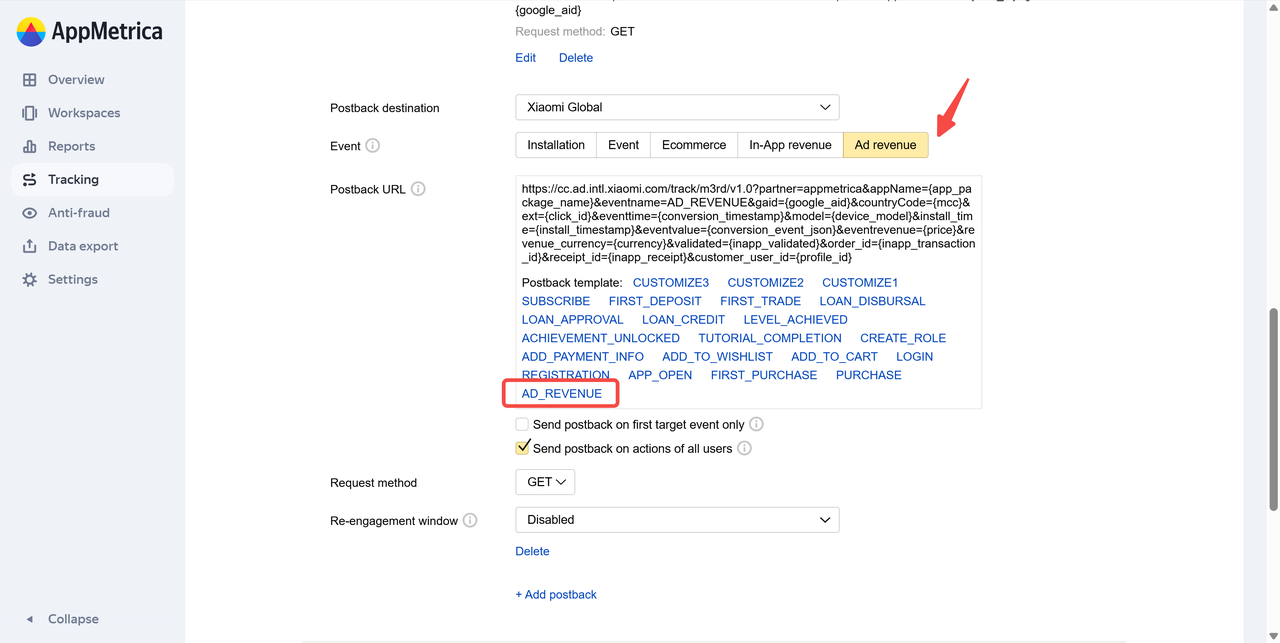This screenshot has height=643, width=1280.
Task: Uncheck Send postback on actions of all users
Action: [522, 448]
